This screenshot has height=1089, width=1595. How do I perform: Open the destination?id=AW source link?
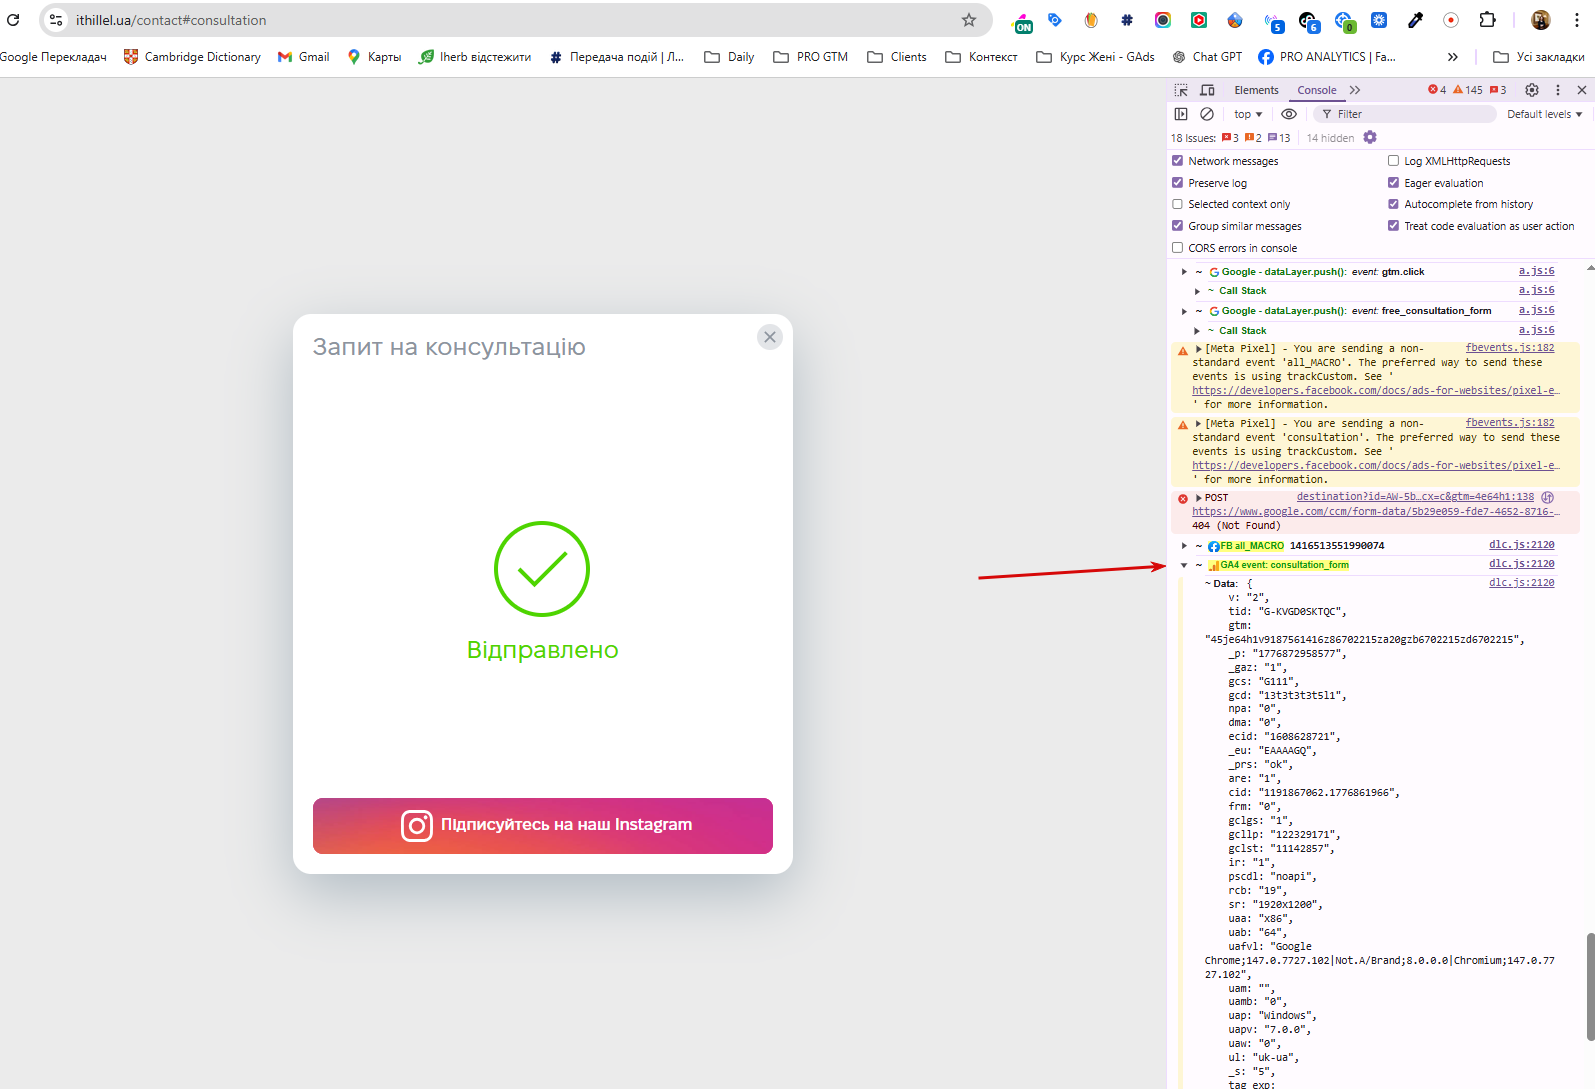pos(1415,497)
